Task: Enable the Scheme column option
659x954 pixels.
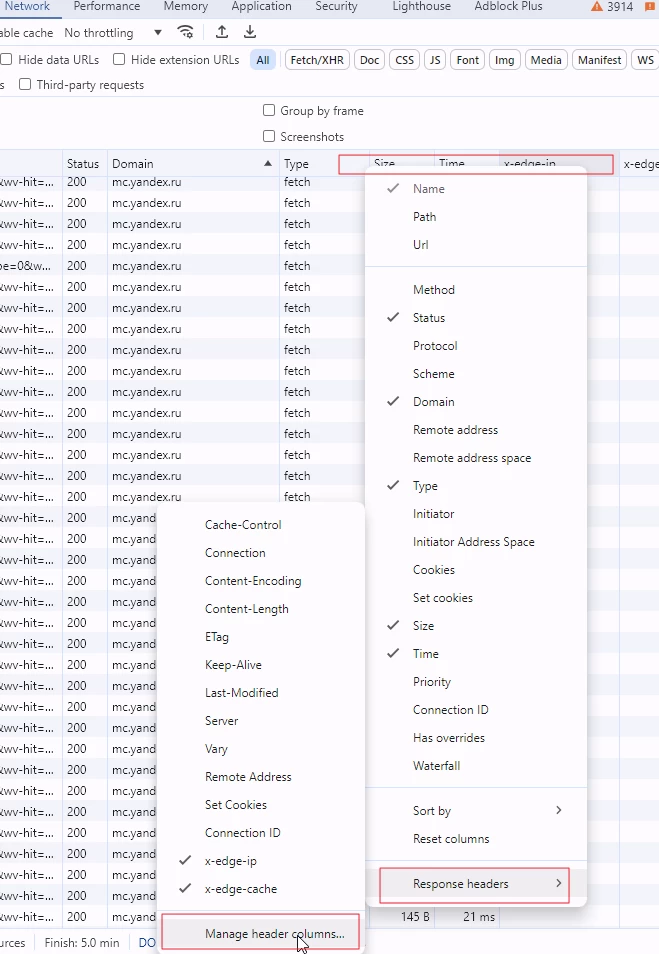Action: coord(476,374)
